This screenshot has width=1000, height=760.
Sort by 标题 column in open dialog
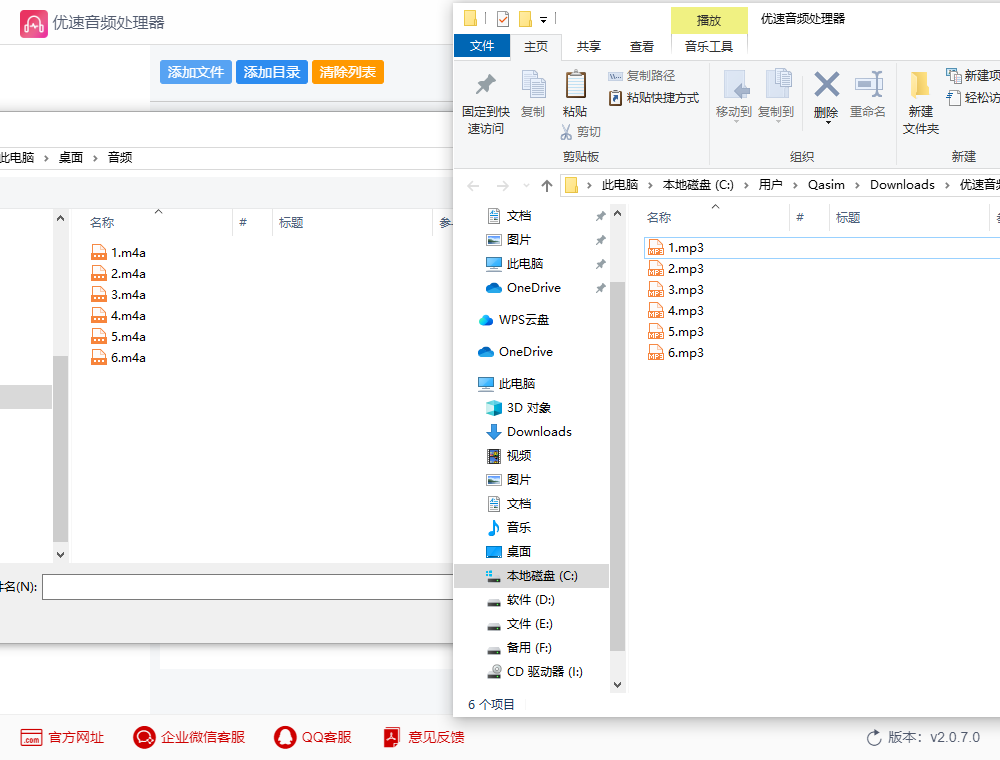(291, 223)
